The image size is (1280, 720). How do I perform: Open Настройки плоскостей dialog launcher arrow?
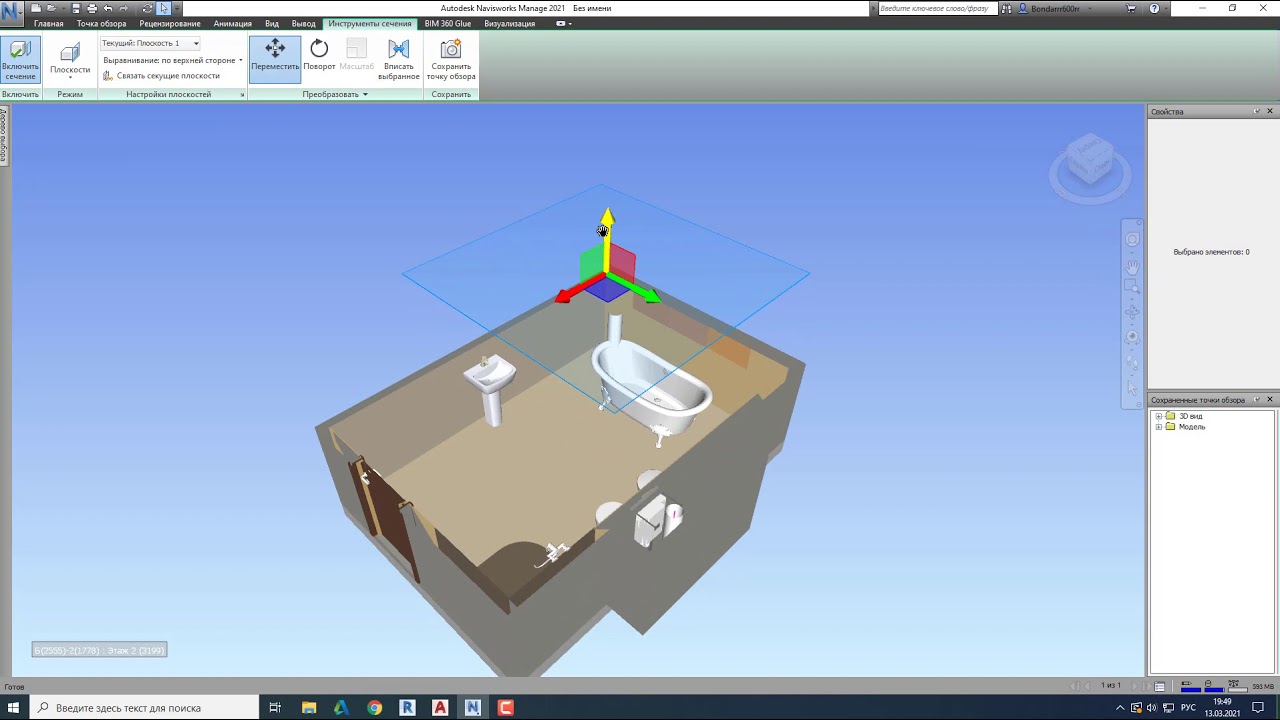coord(242,95)
